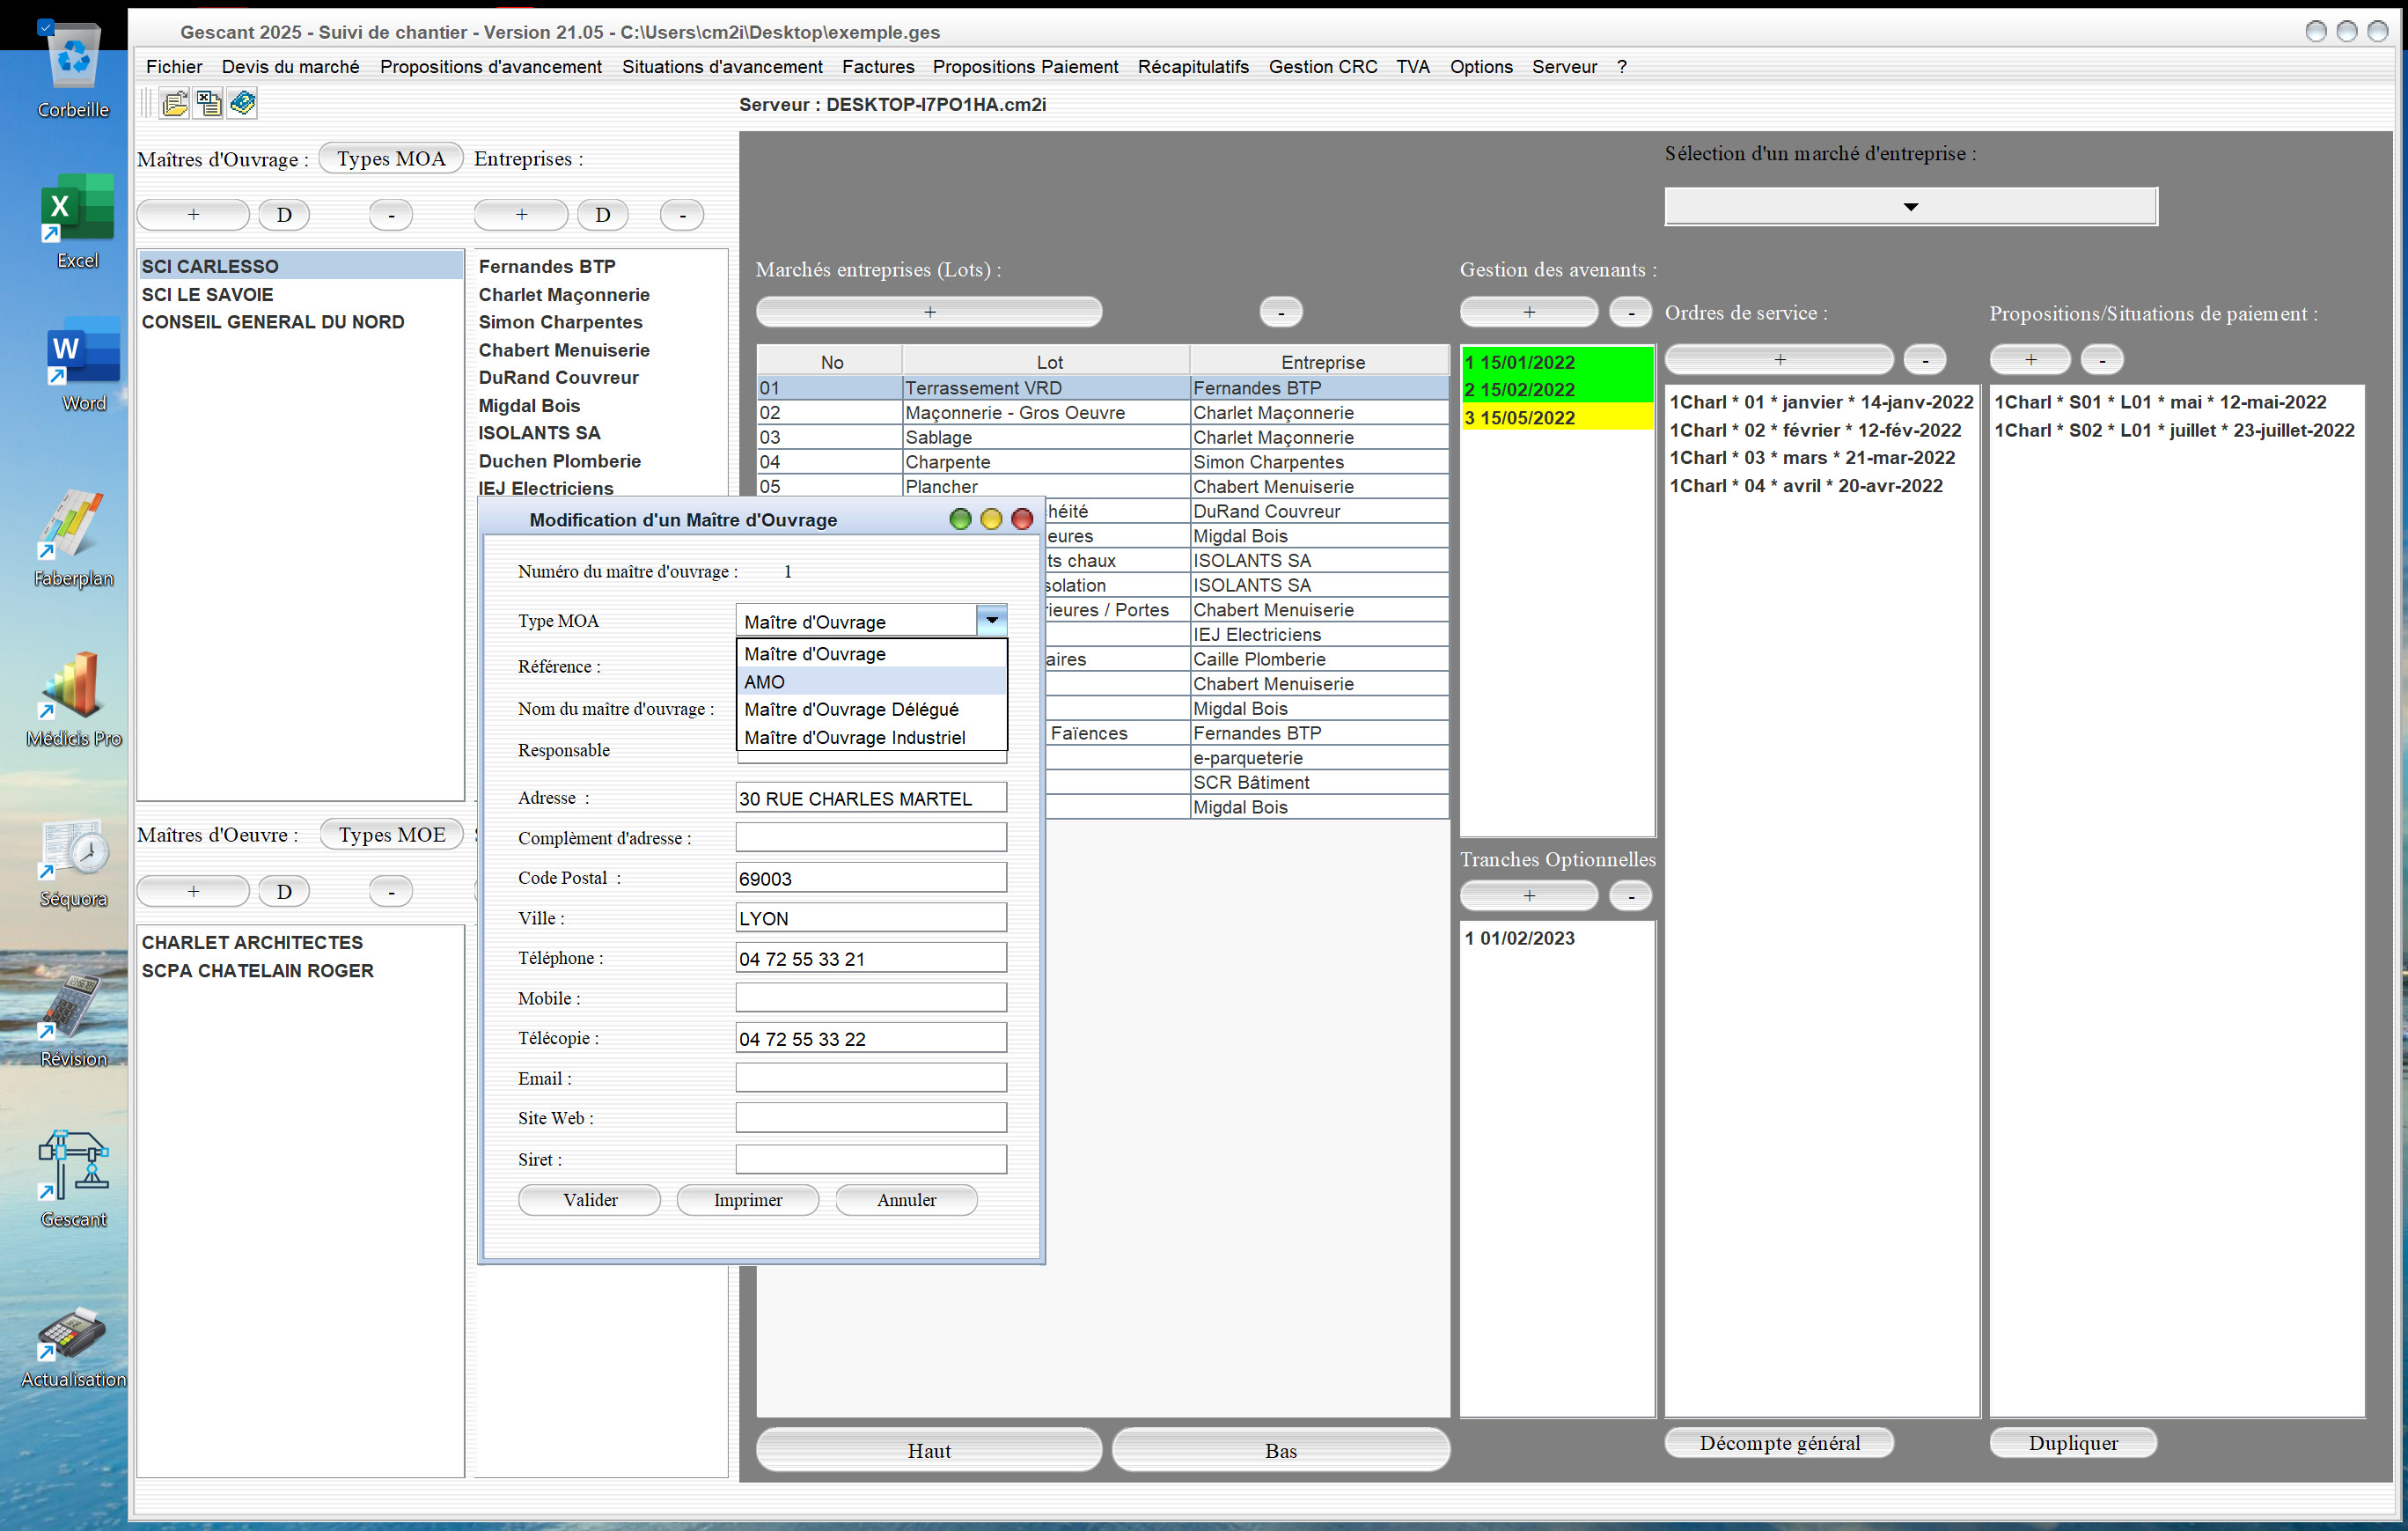The height and width of the screenshot is (1531, 2408).
Task: Click into the Code Postal field 69003
Action: [x=871, y=878]
